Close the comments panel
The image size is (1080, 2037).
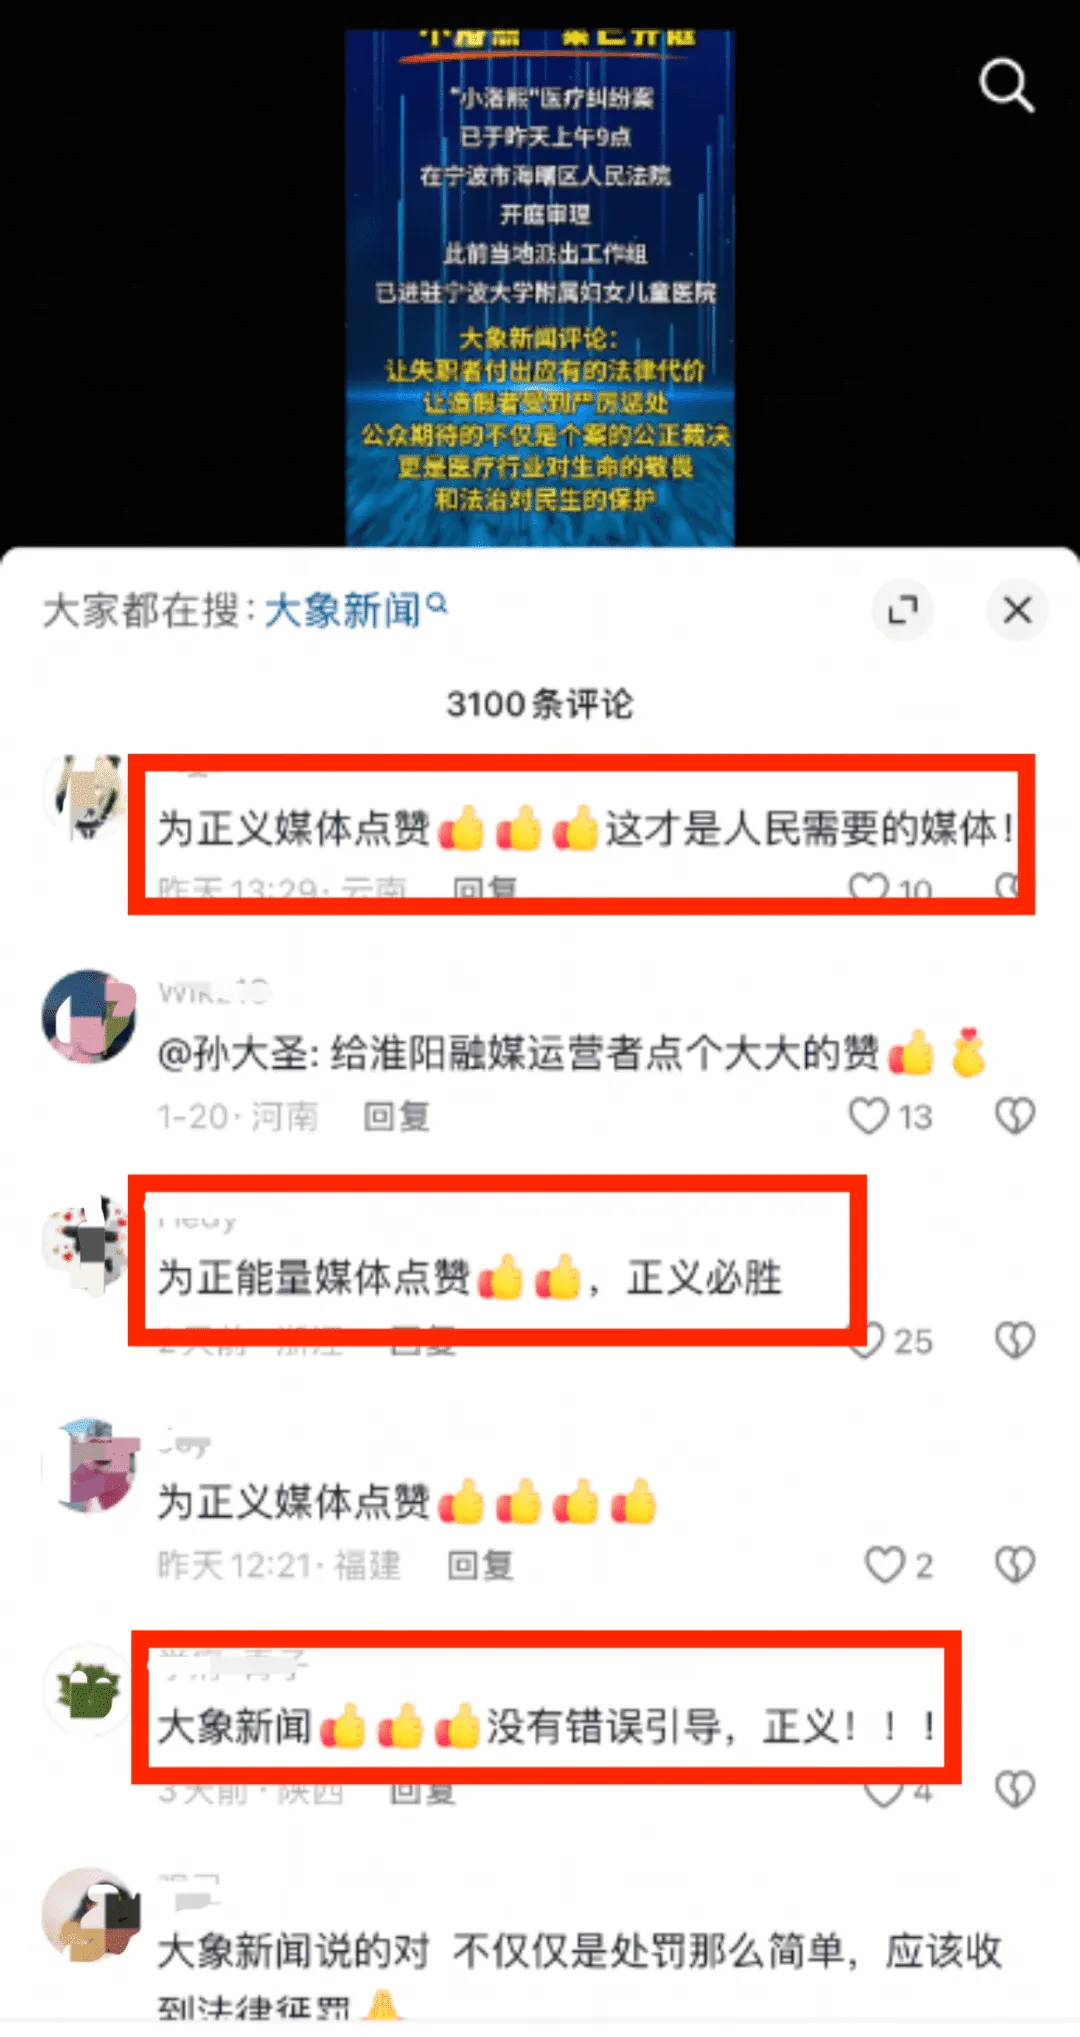point(1017,609)
